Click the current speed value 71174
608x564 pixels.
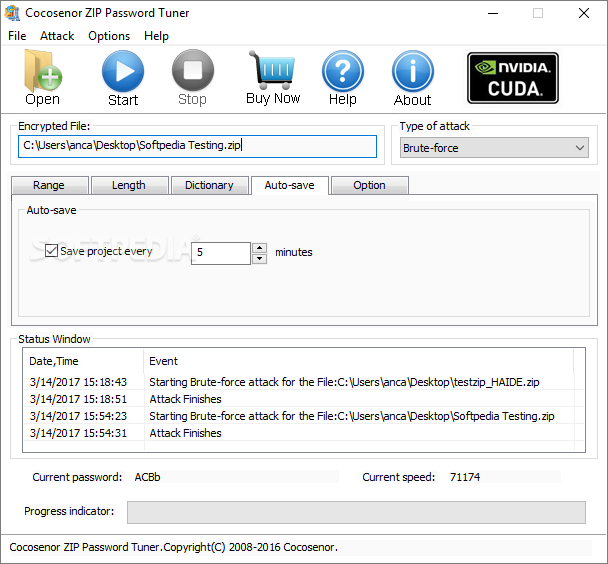(465, 477)
